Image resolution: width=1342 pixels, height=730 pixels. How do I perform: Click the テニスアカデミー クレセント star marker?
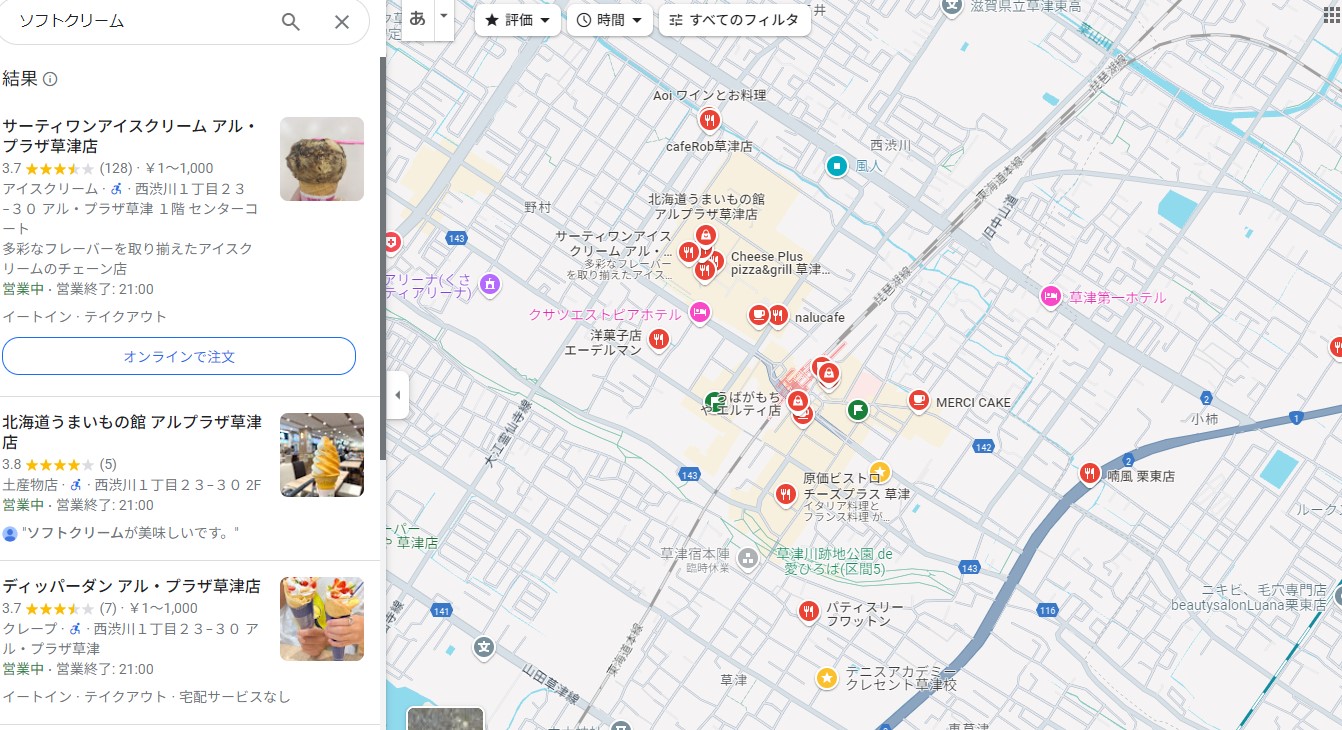827,678
